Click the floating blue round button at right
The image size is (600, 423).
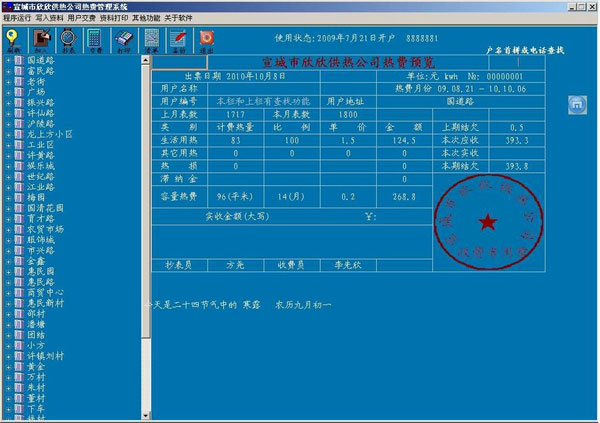pyautogui.click(x=577, y=105)
